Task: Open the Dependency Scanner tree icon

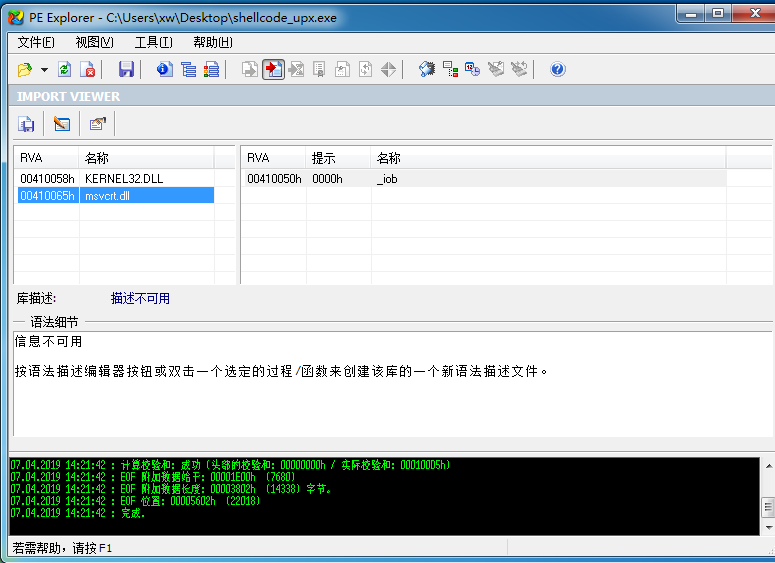Action: click(x=450, y=70)
